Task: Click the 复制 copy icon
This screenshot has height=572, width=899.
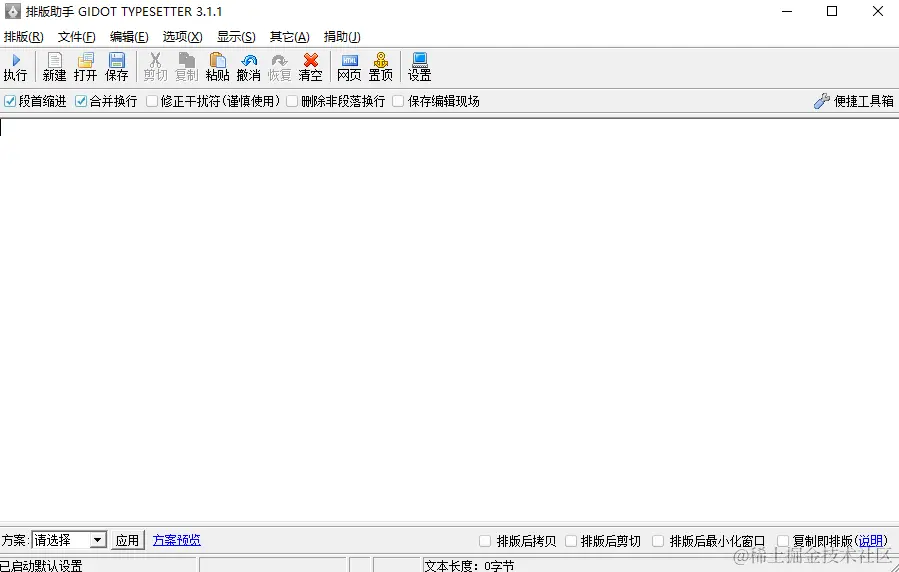Action: click(186, 67)
